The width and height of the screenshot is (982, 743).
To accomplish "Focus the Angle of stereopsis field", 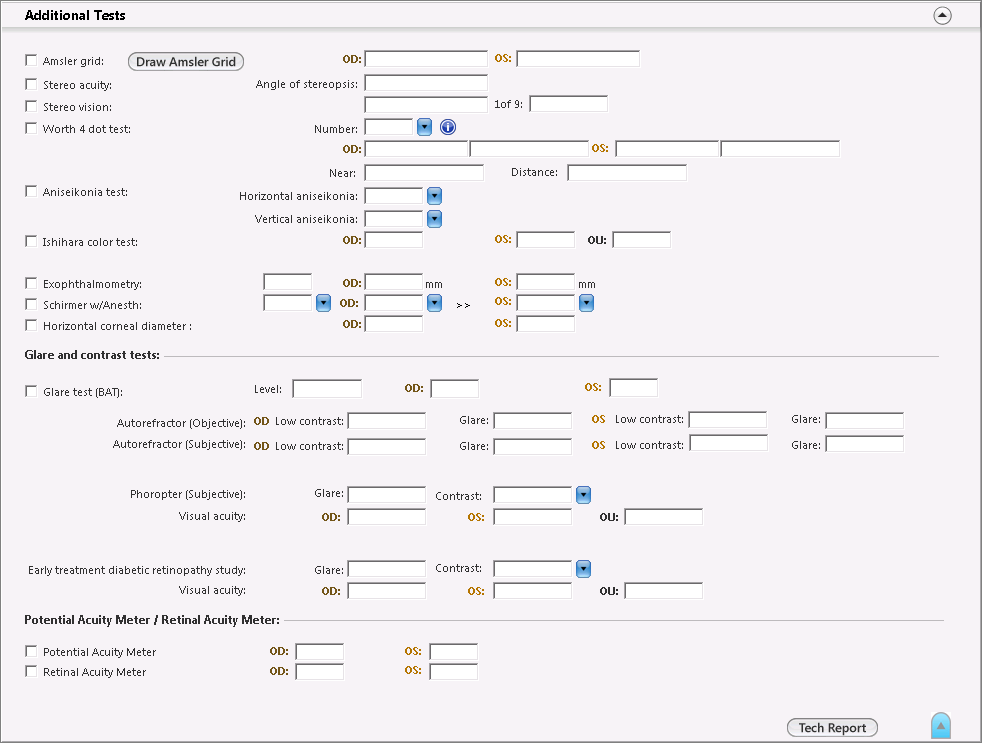I will [x=426, y=83].
